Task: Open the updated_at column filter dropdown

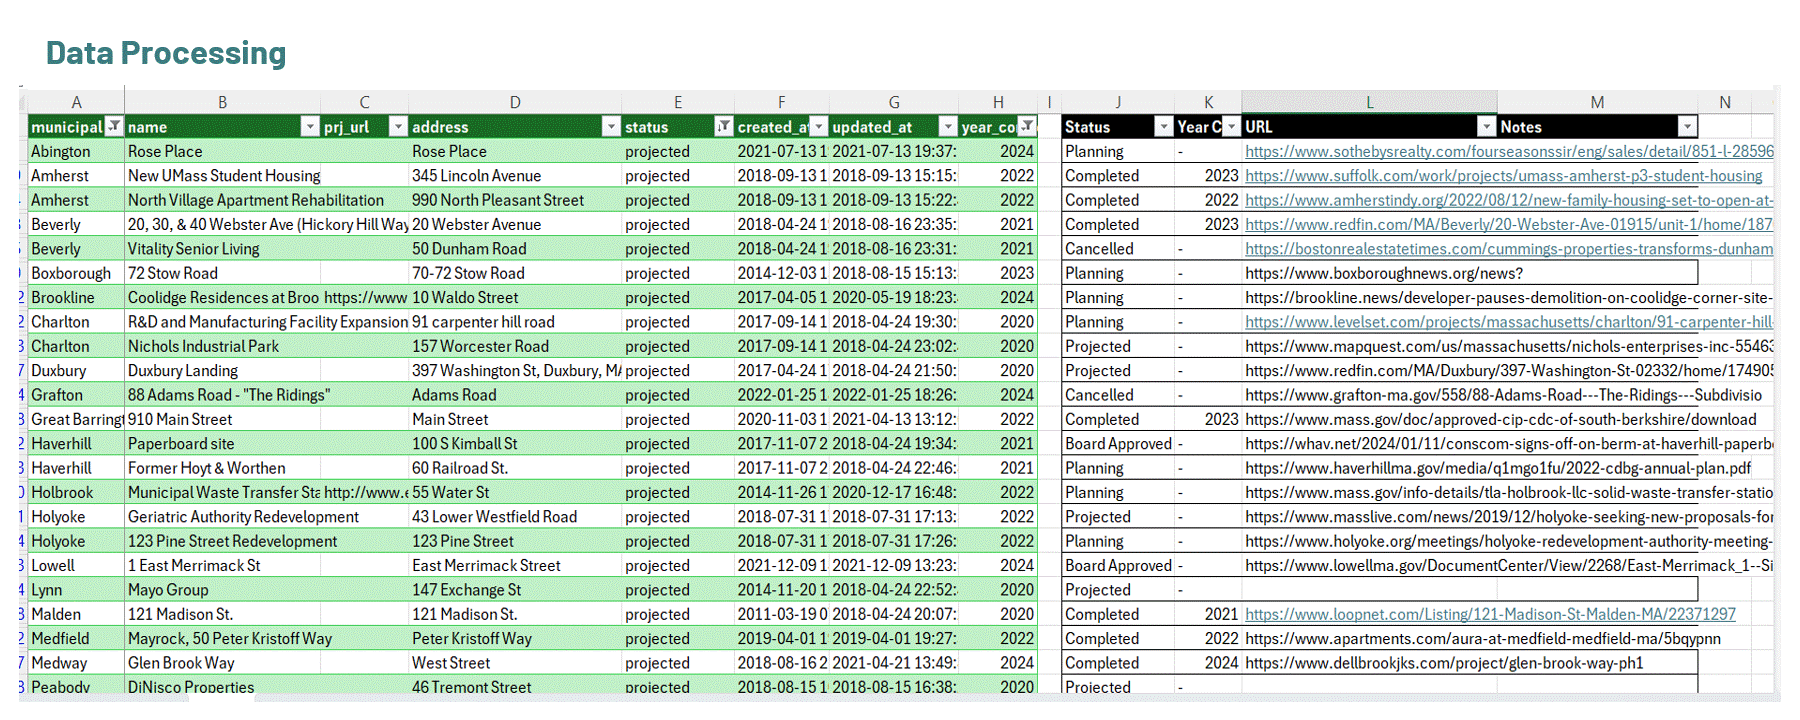Action: [948, 127]
